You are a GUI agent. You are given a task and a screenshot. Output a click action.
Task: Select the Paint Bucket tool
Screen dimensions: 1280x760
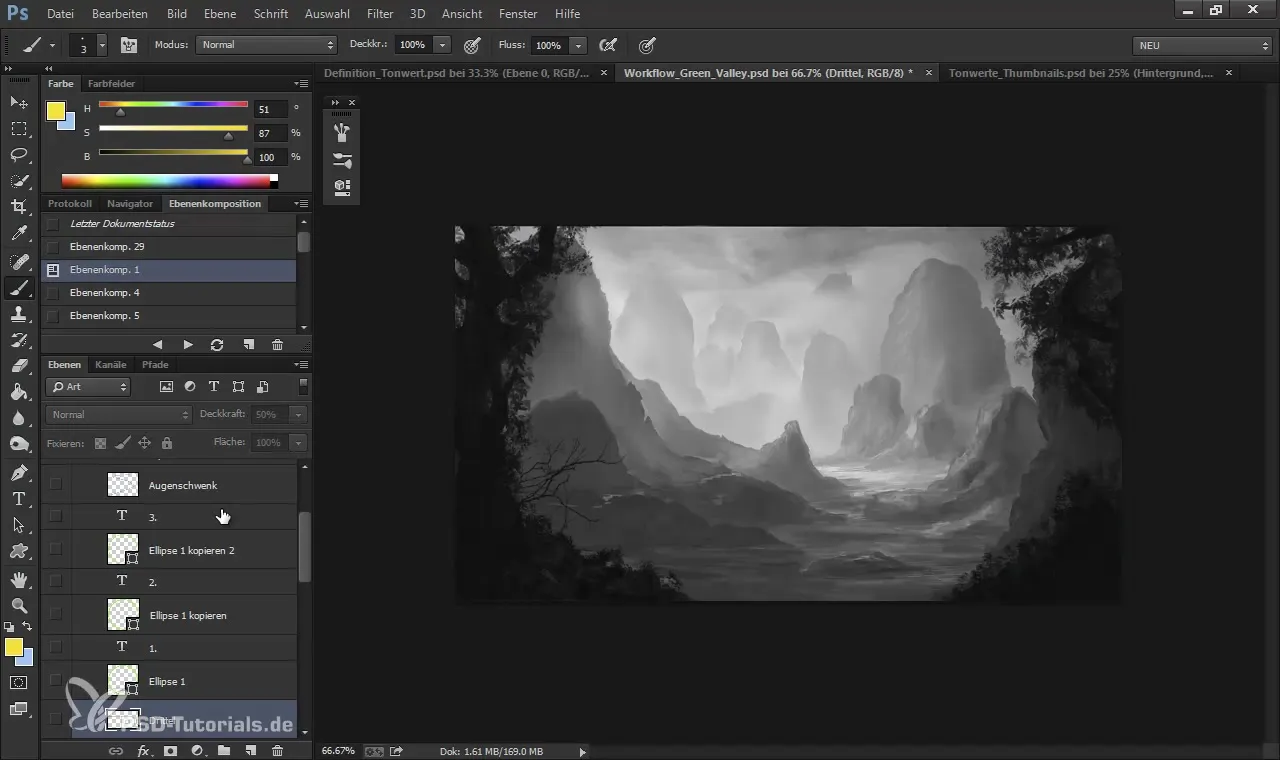19,392
